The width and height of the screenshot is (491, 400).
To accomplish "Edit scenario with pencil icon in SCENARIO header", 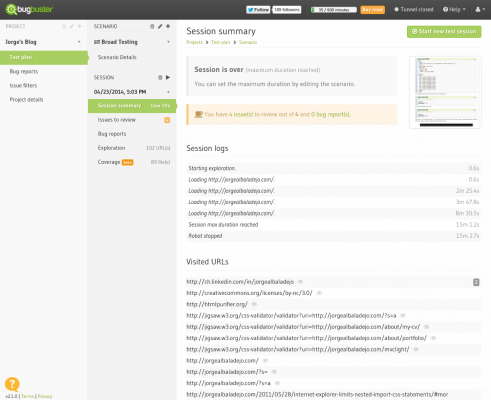I will click(x=160, y=26).
